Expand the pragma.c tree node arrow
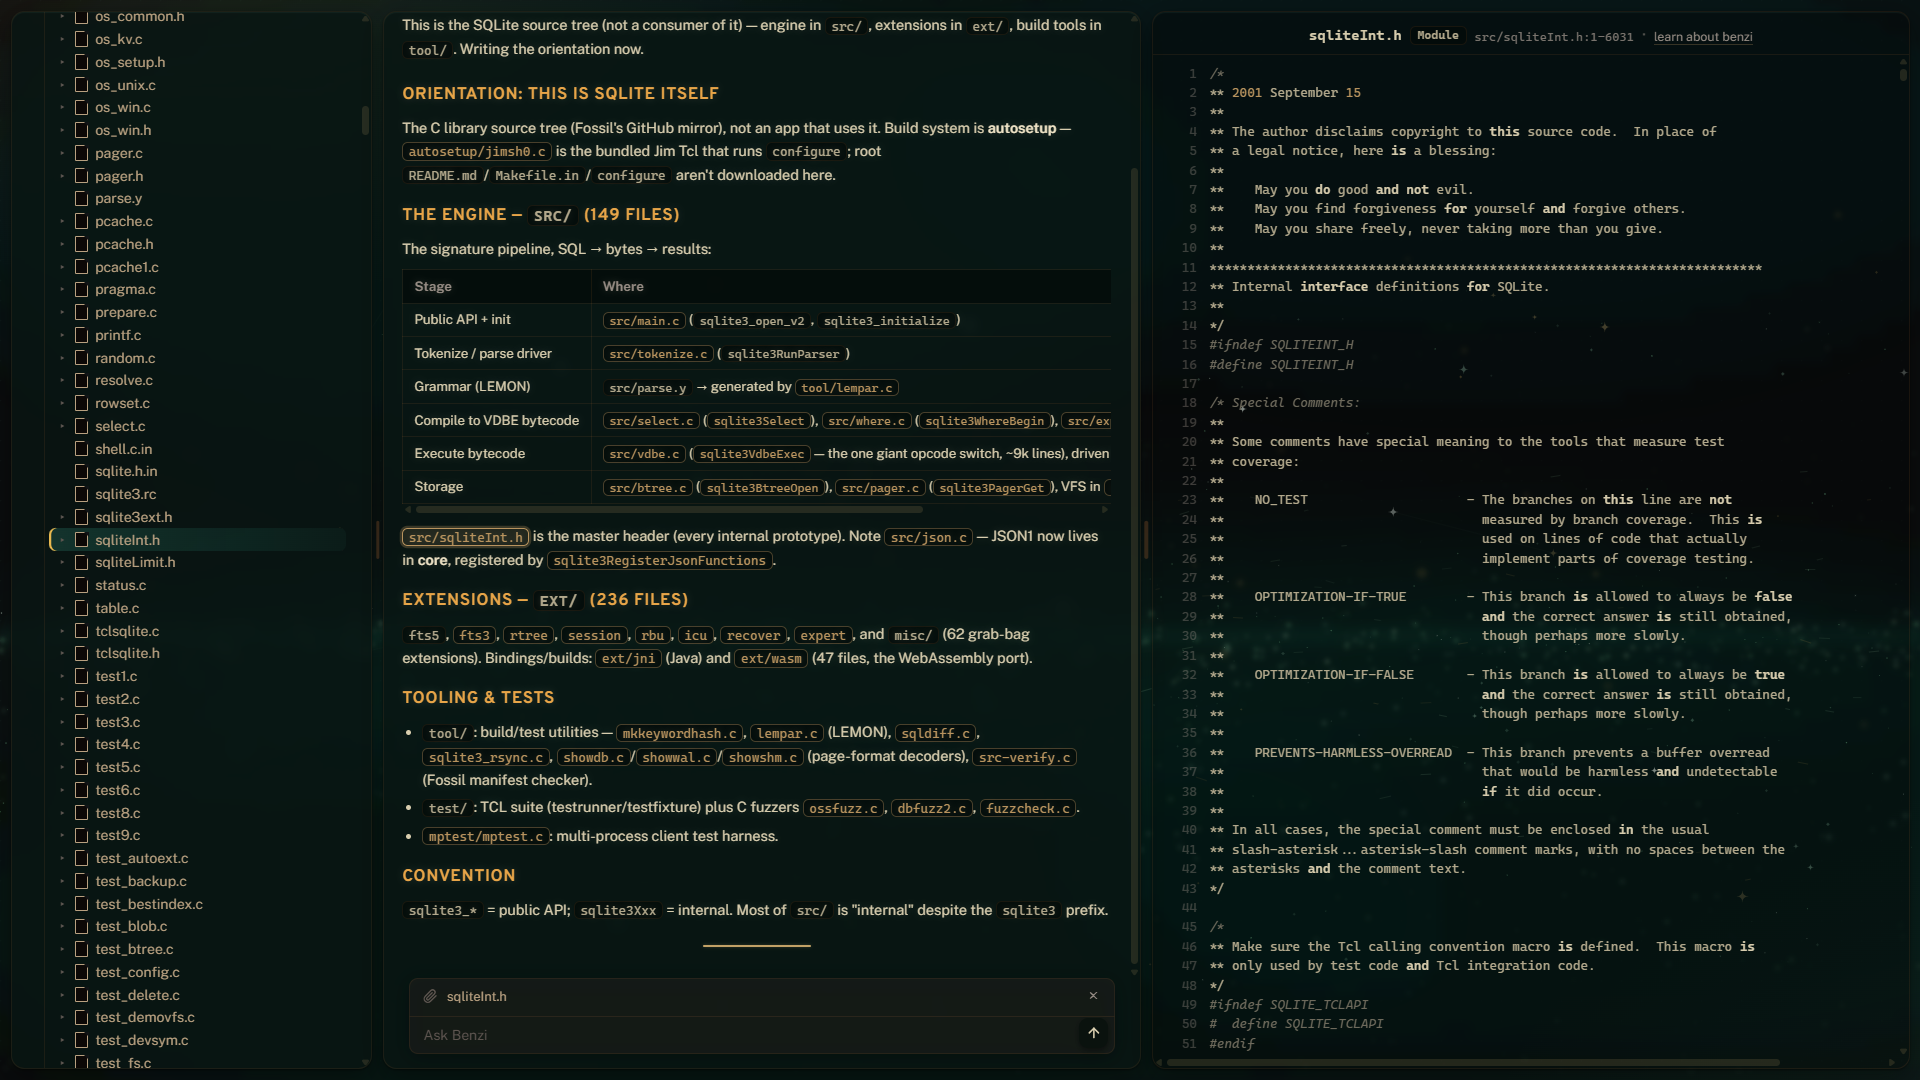This screenshot has height=1080, width=1920. (62, 289)
